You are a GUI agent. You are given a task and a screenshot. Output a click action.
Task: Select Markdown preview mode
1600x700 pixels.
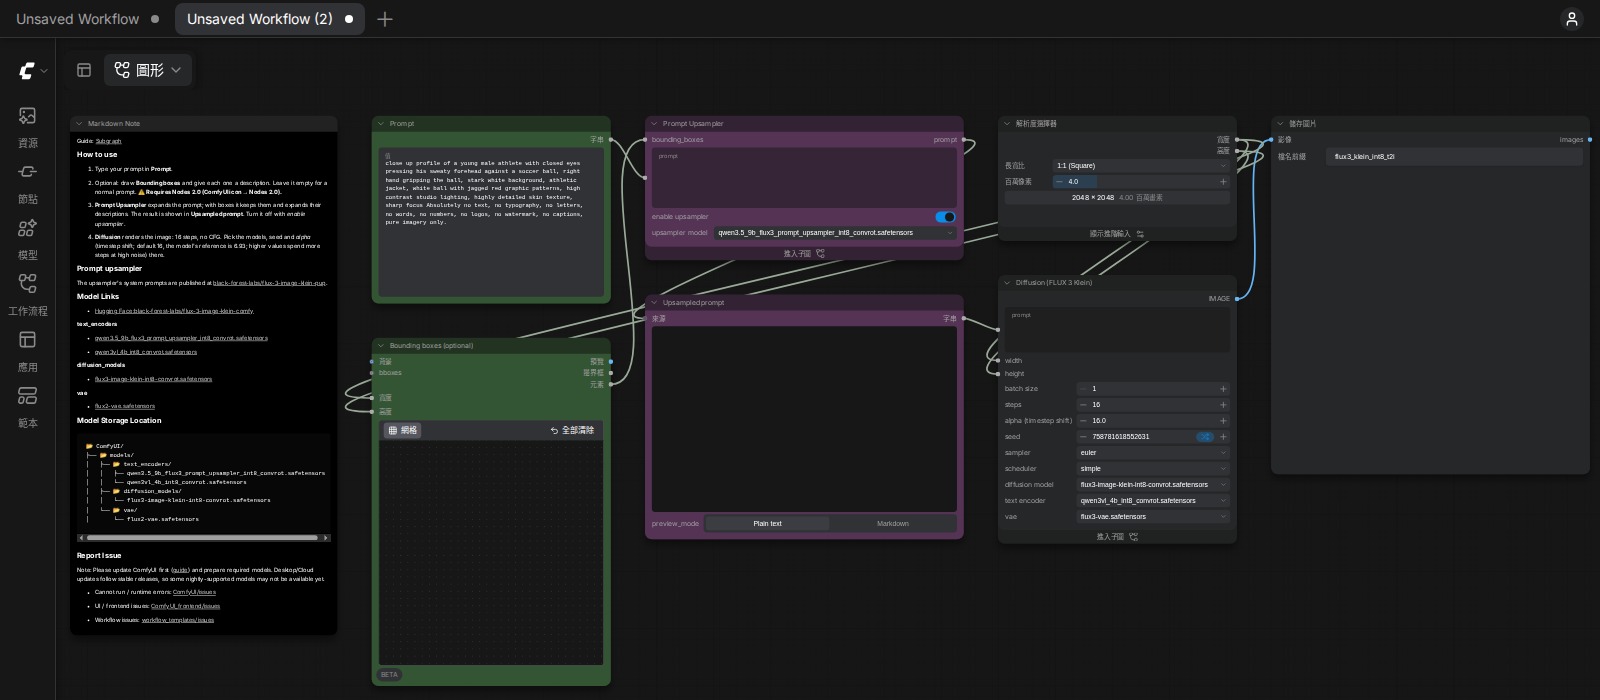click(x=893, y=524)
